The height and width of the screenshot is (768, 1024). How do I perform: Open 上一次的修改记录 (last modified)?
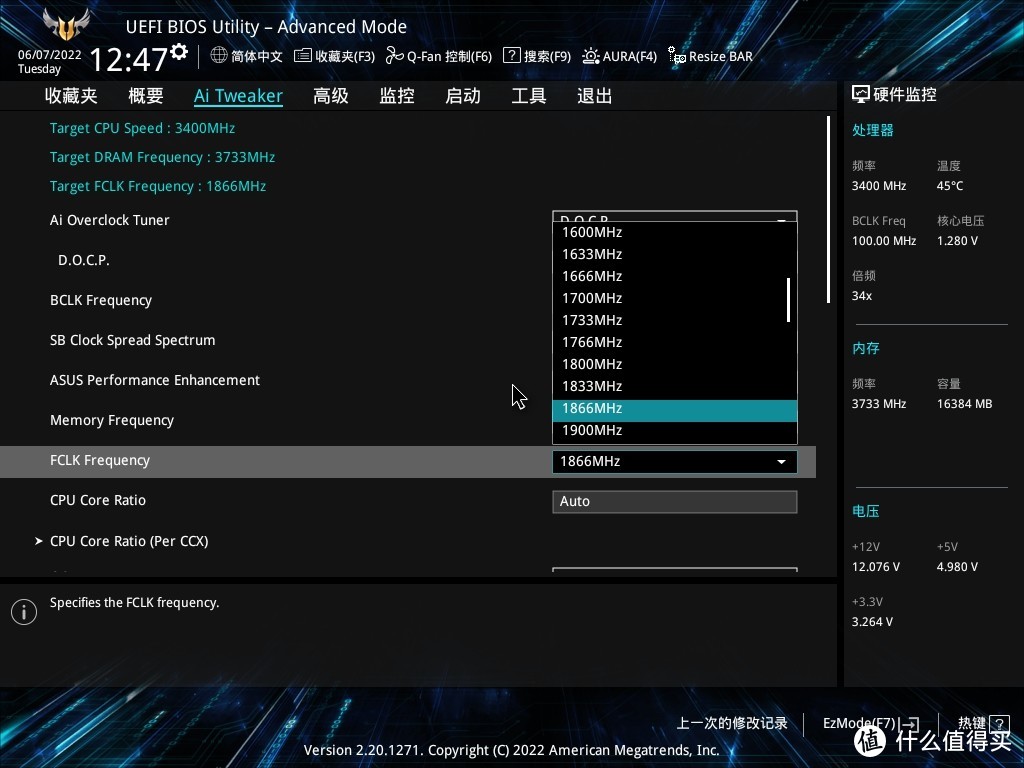pyautogui.click(x=731, y=723)
